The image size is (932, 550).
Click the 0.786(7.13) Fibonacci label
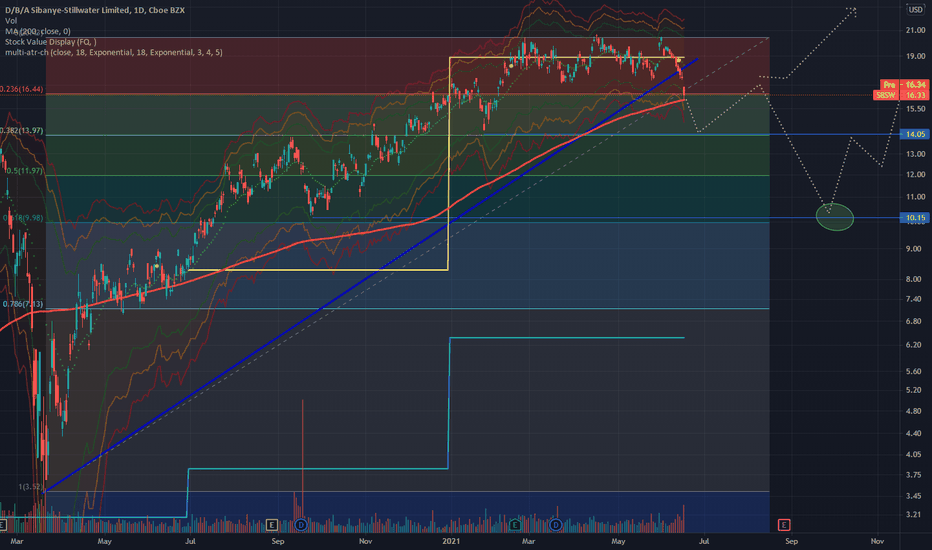pyautogui.click(x=23, y=304)
